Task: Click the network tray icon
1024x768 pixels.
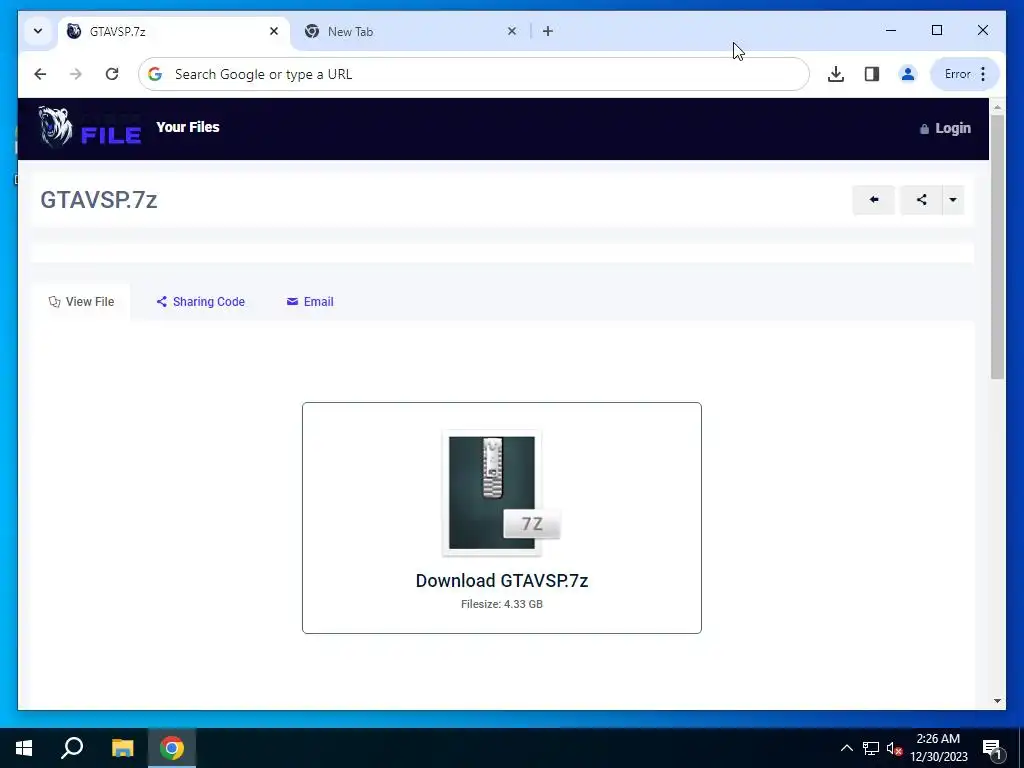Action: tap(871, 748)
